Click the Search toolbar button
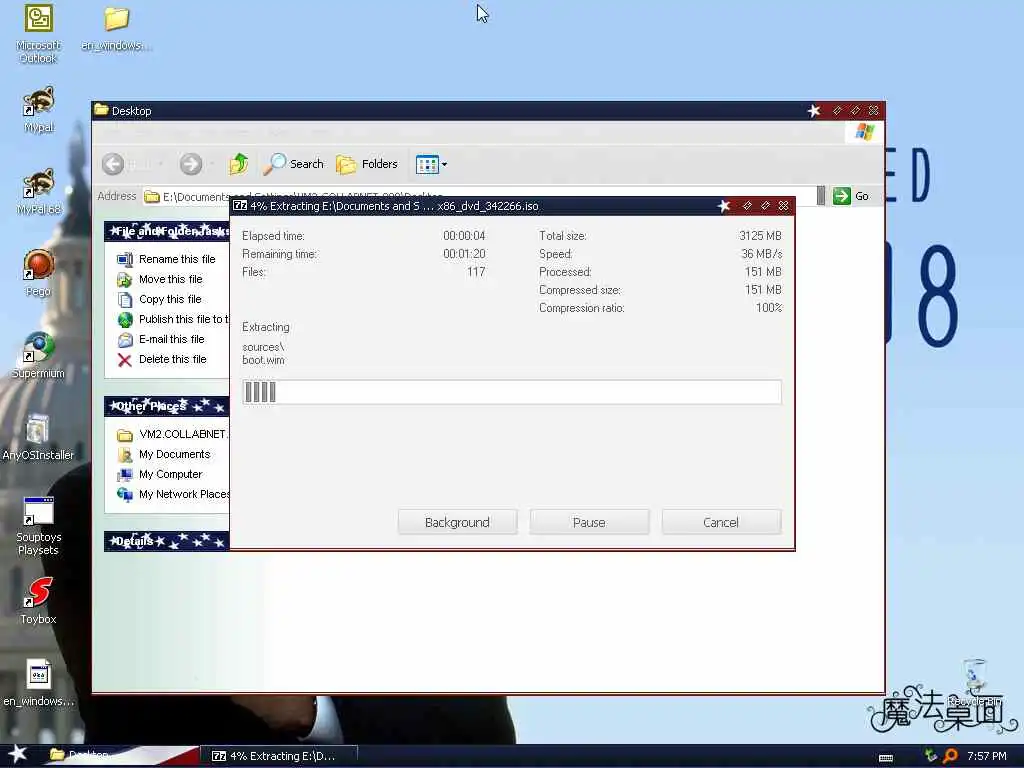The image size is (1024, 768). tap(294, 164)
